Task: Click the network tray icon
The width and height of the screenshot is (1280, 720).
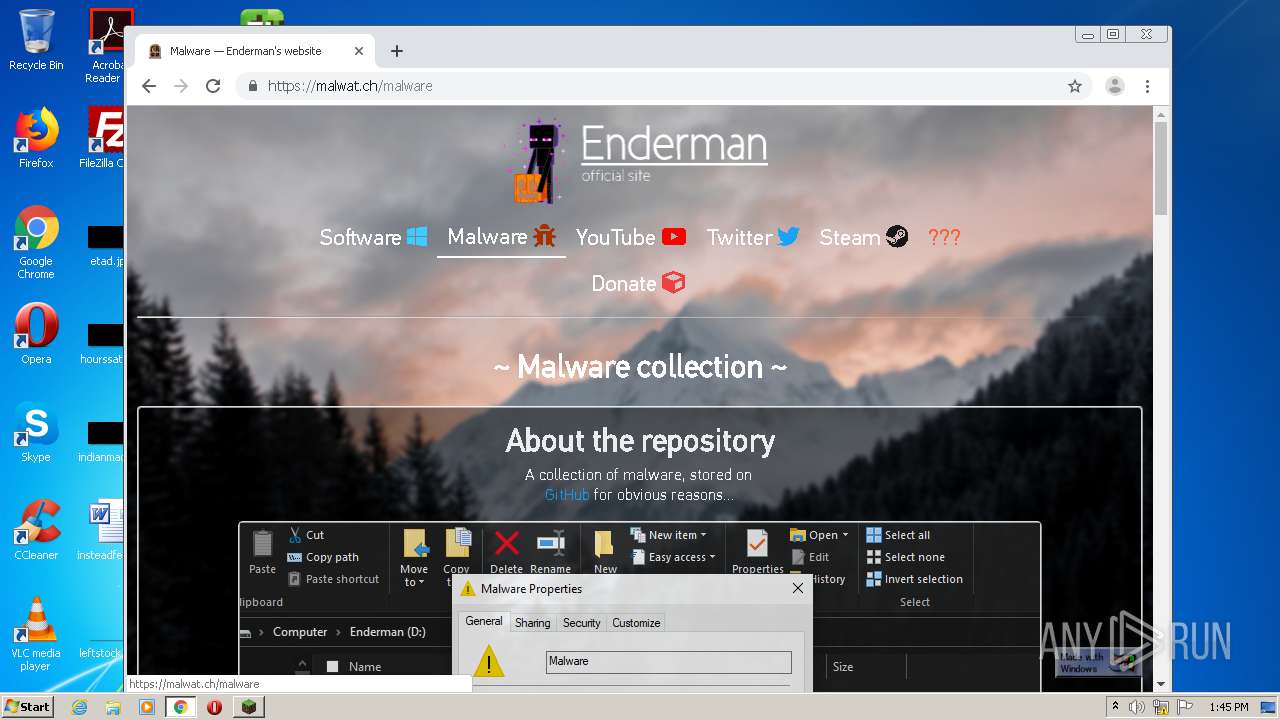Action: (x=1161, y=707)
